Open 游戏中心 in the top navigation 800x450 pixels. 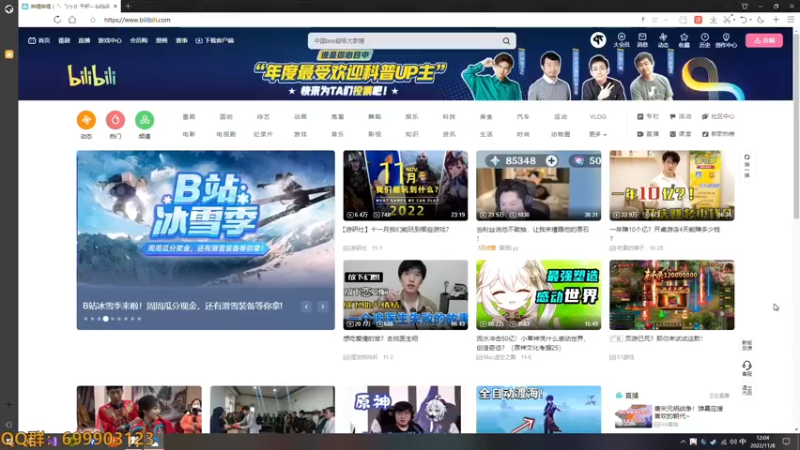pos(110,40)
